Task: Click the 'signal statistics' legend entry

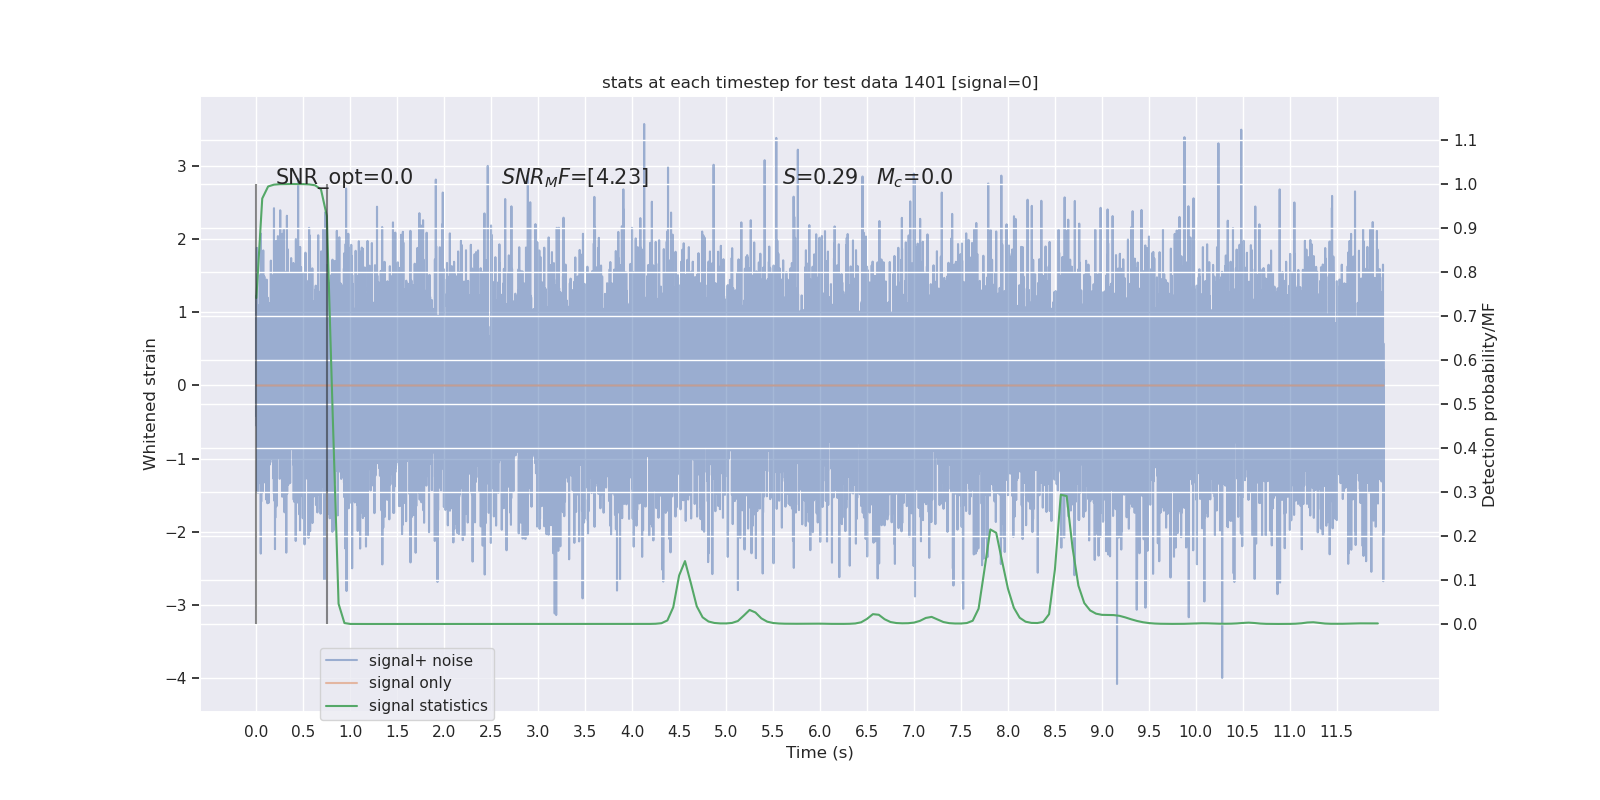Action: tap(428, 706)
